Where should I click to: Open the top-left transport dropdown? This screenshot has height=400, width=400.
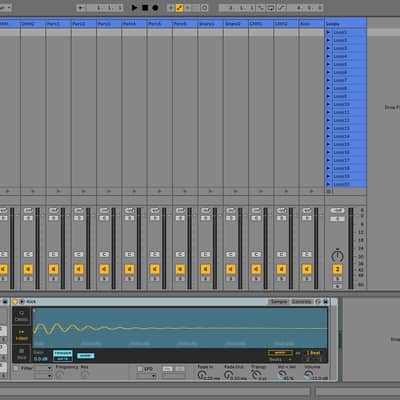5,7
